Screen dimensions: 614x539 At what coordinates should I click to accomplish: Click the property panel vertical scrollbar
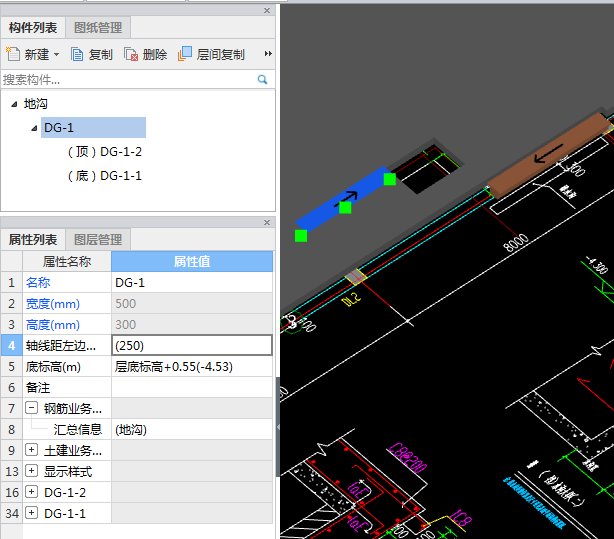tap(278, 427)
